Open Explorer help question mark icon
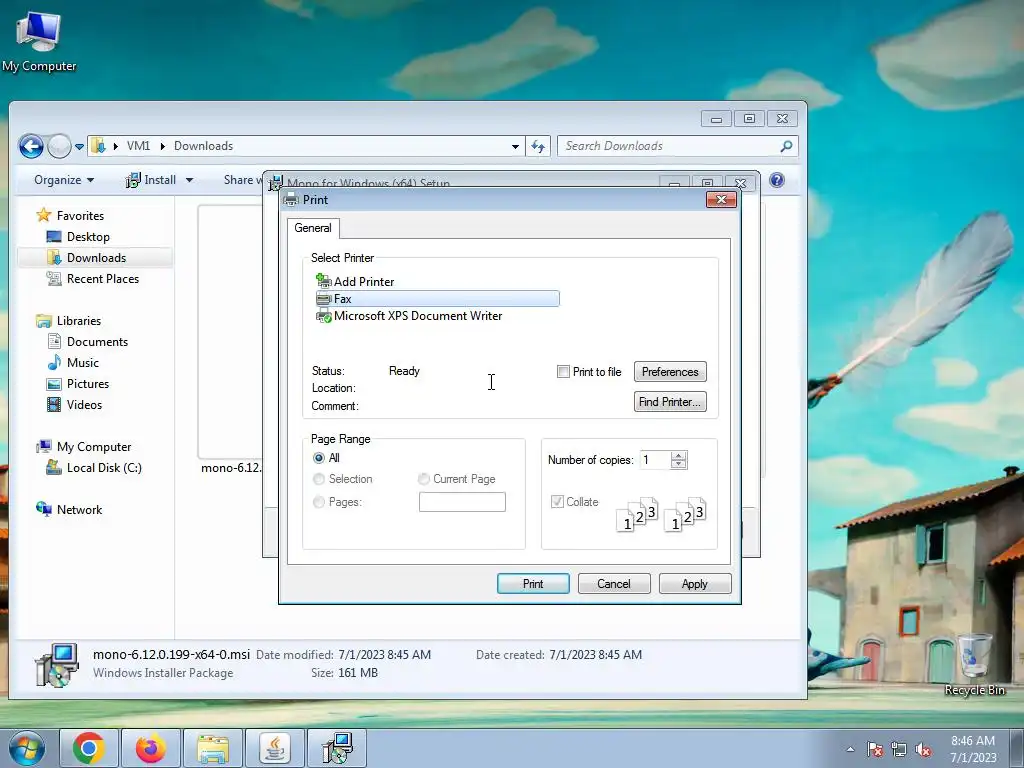 pyautogui.click(x=776, y=180)
